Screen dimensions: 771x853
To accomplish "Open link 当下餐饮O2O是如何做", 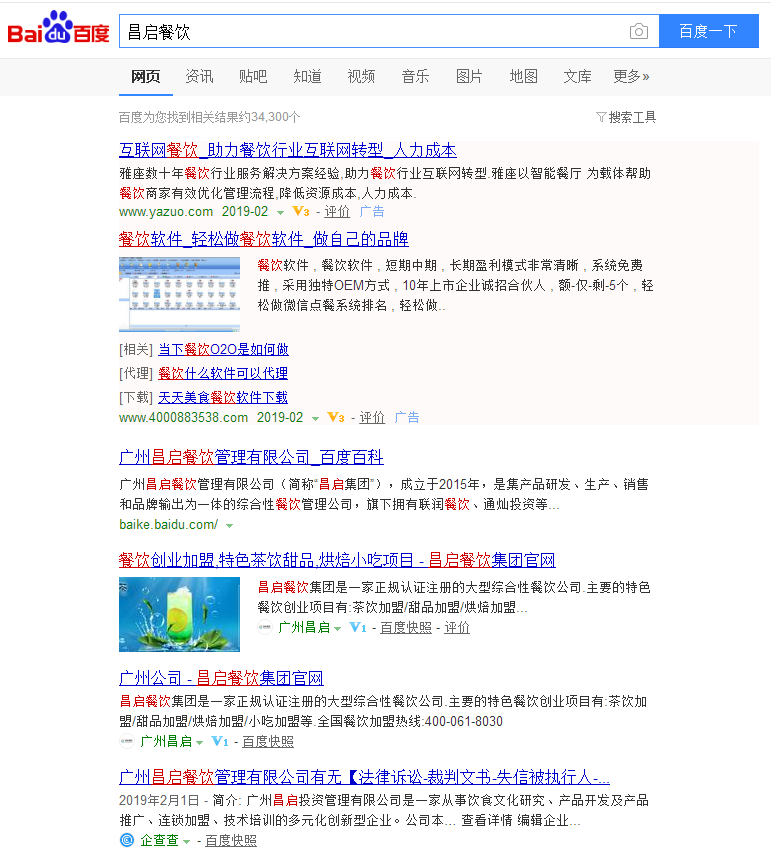I will (x=223, y=350).
